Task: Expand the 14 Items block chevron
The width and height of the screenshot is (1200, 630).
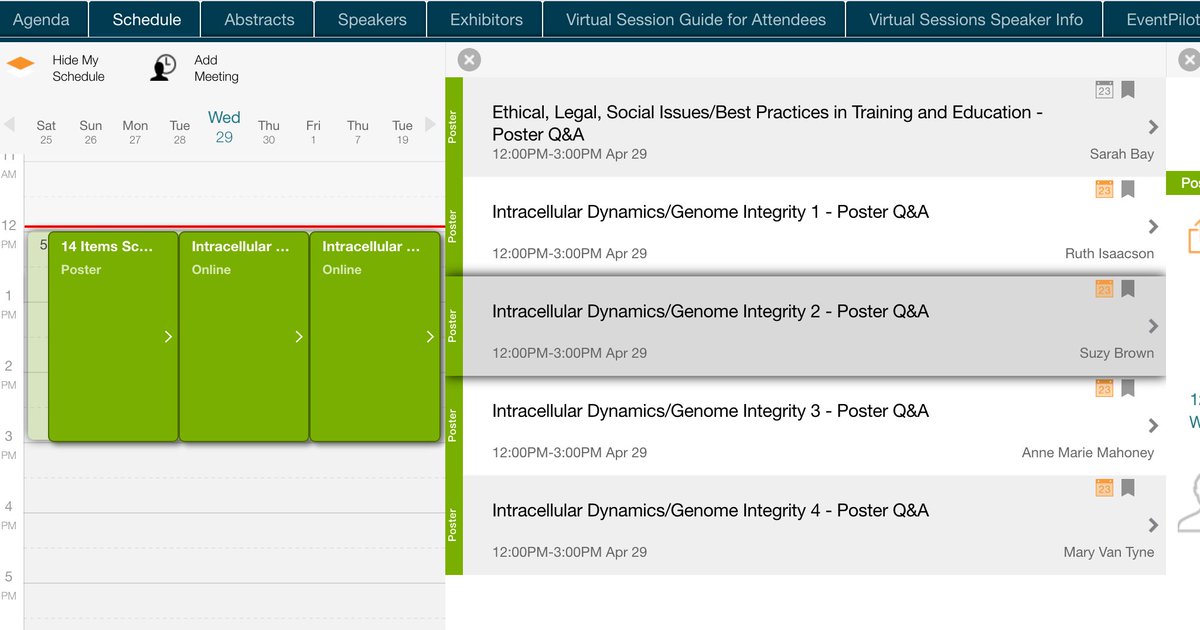Action: (x=168, y=337)
